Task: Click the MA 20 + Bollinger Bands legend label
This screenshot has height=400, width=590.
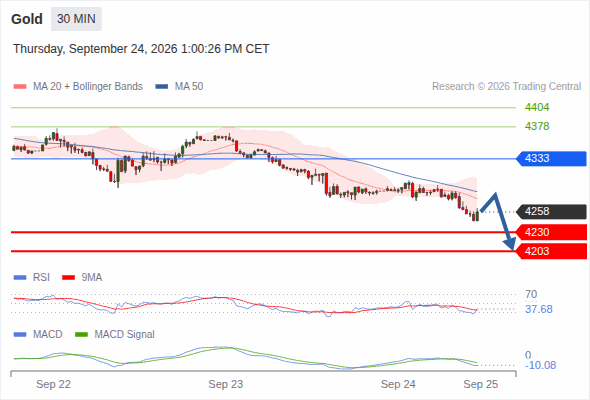Action: coord(88,87)
